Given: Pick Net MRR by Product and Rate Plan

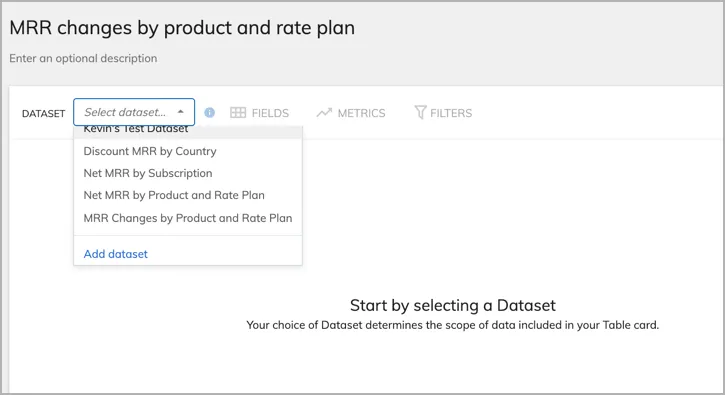Looking at the screenshot, I should pos(188,195).
